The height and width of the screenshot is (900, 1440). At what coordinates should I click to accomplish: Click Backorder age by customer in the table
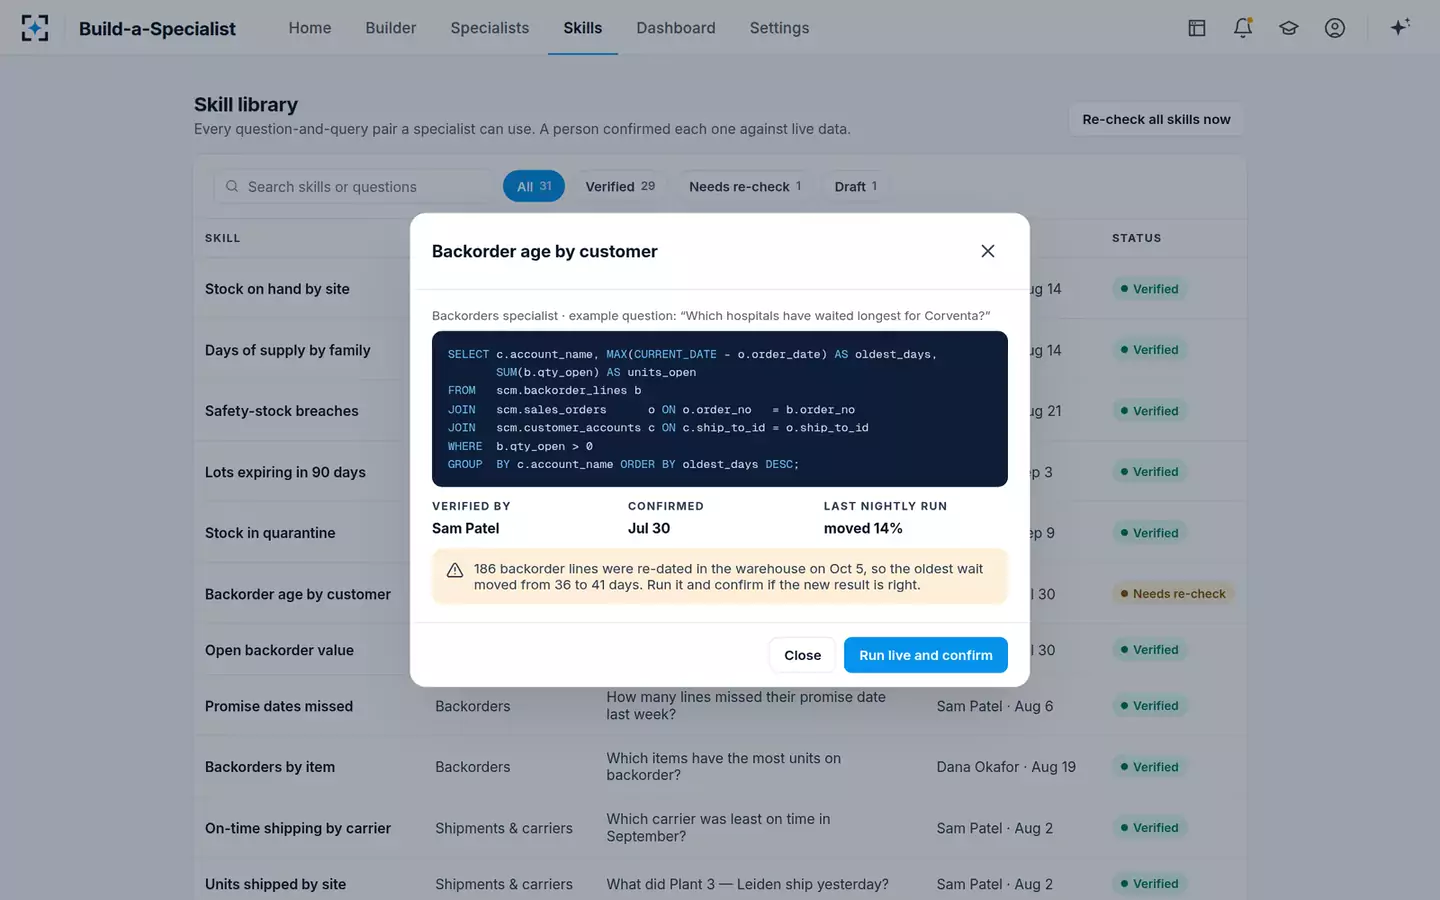pos(298,594)
